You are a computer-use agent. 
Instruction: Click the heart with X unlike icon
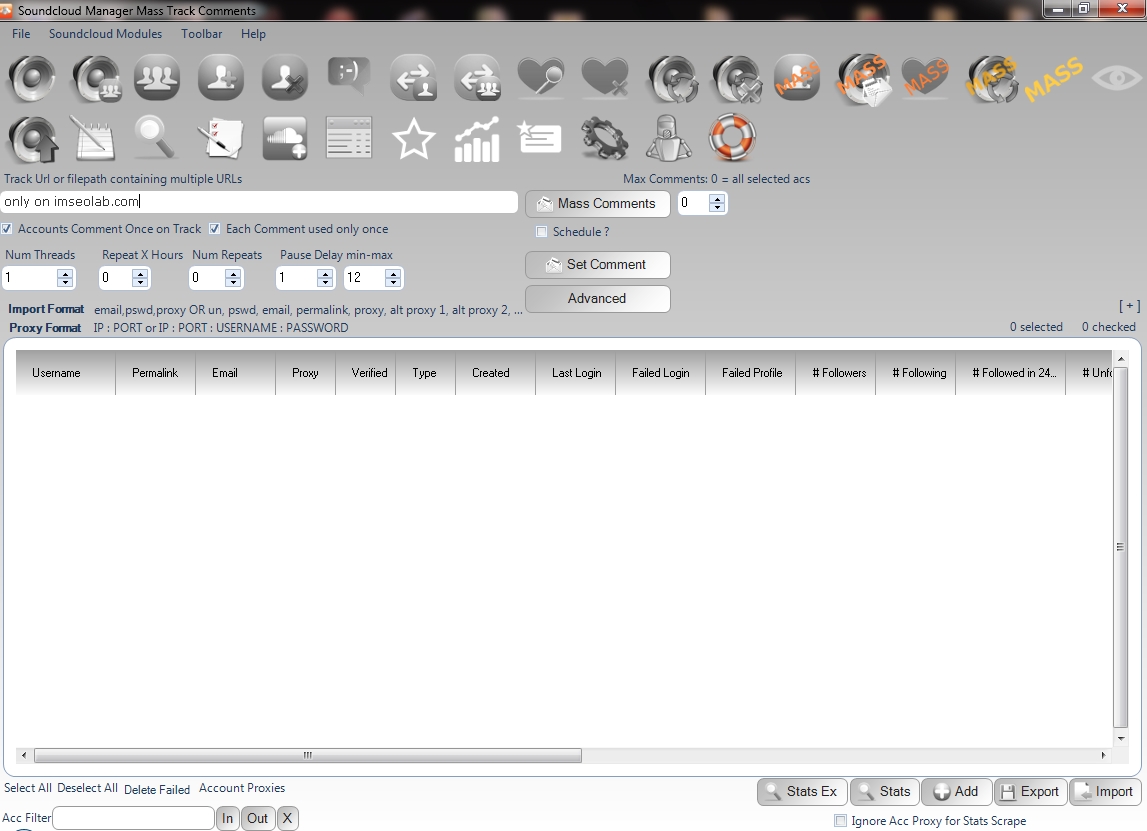(605, 78)
